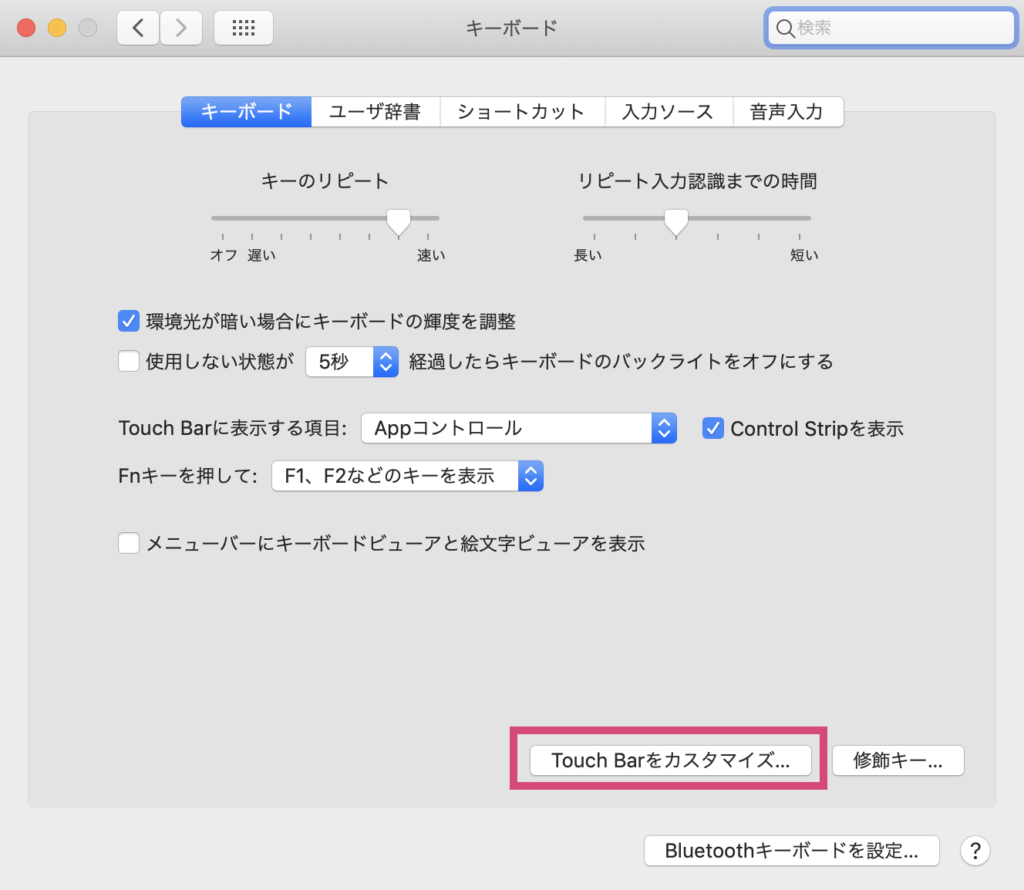Go forward with the right chevron button
1024x890 pixels.
pyautogui.click(x=181, y=27)
